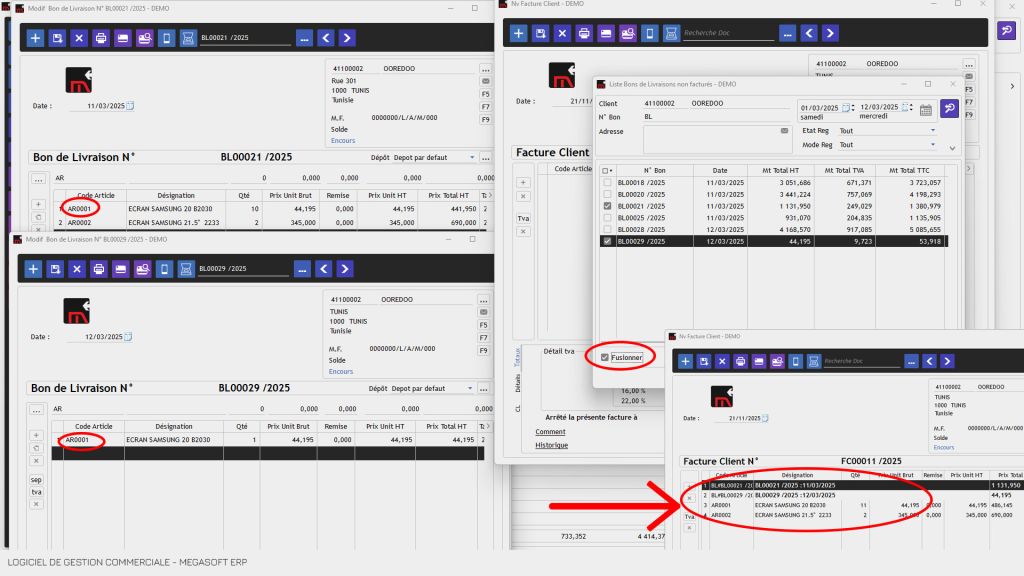Screen dimensions: 1024x576
Task: Click the Encours link in BL00029 window
Action: click(341, 372)
